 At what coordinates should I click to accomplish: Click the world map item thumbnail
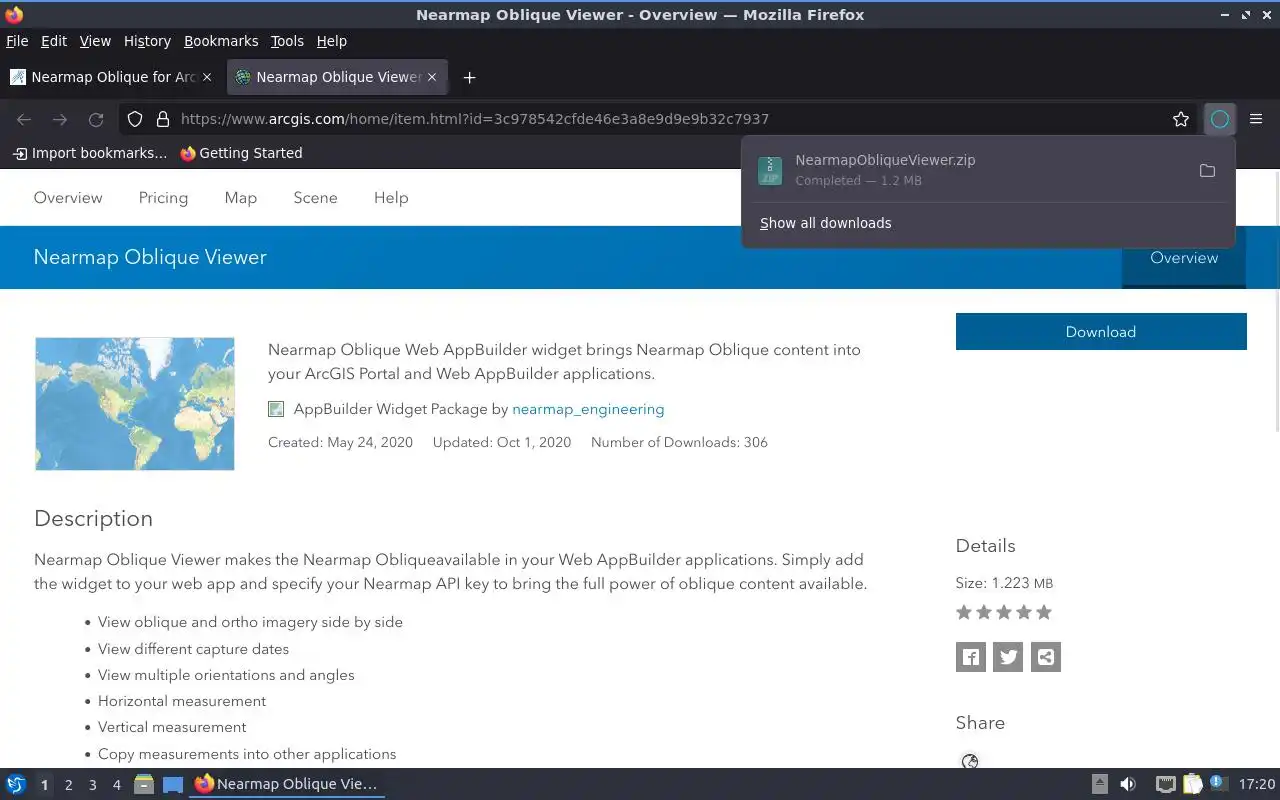click(135, 404)
